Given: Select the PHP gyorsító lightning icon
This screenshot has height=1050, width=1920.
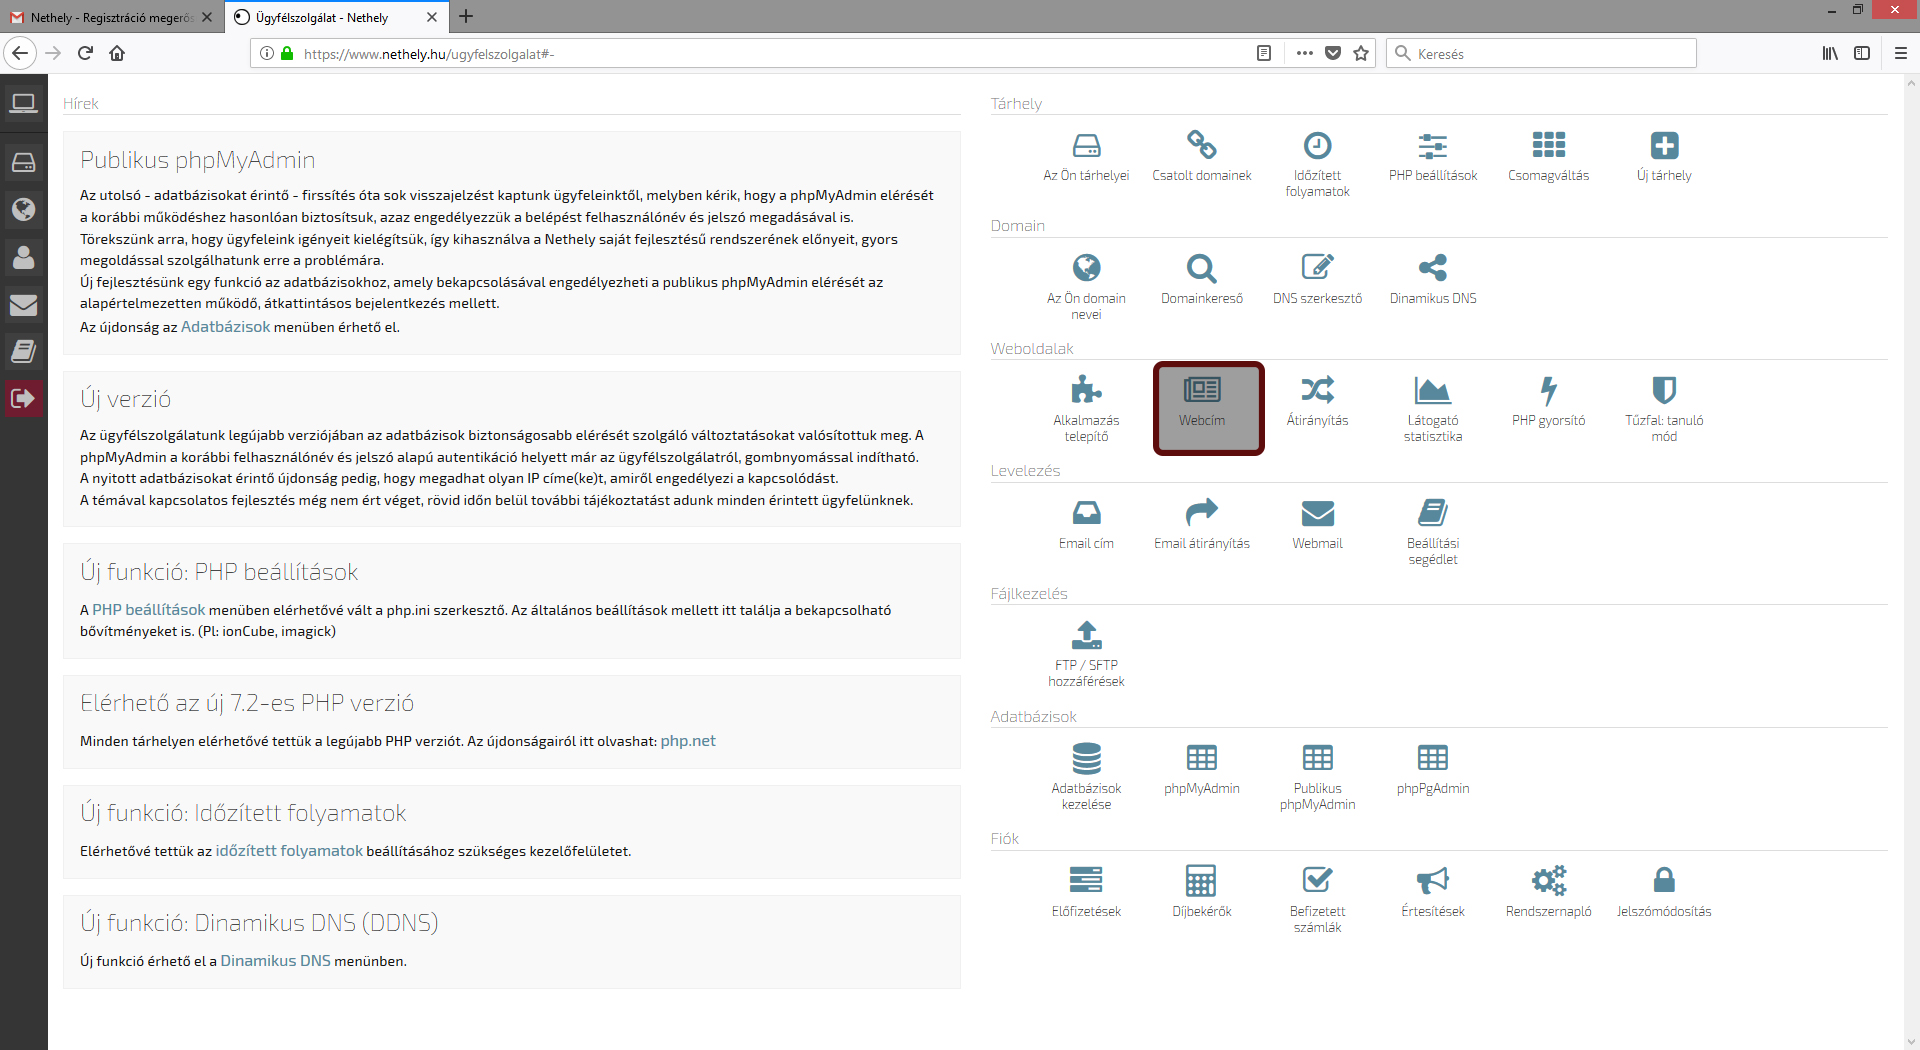Looking at the screenshot, I should (1548, 390).
